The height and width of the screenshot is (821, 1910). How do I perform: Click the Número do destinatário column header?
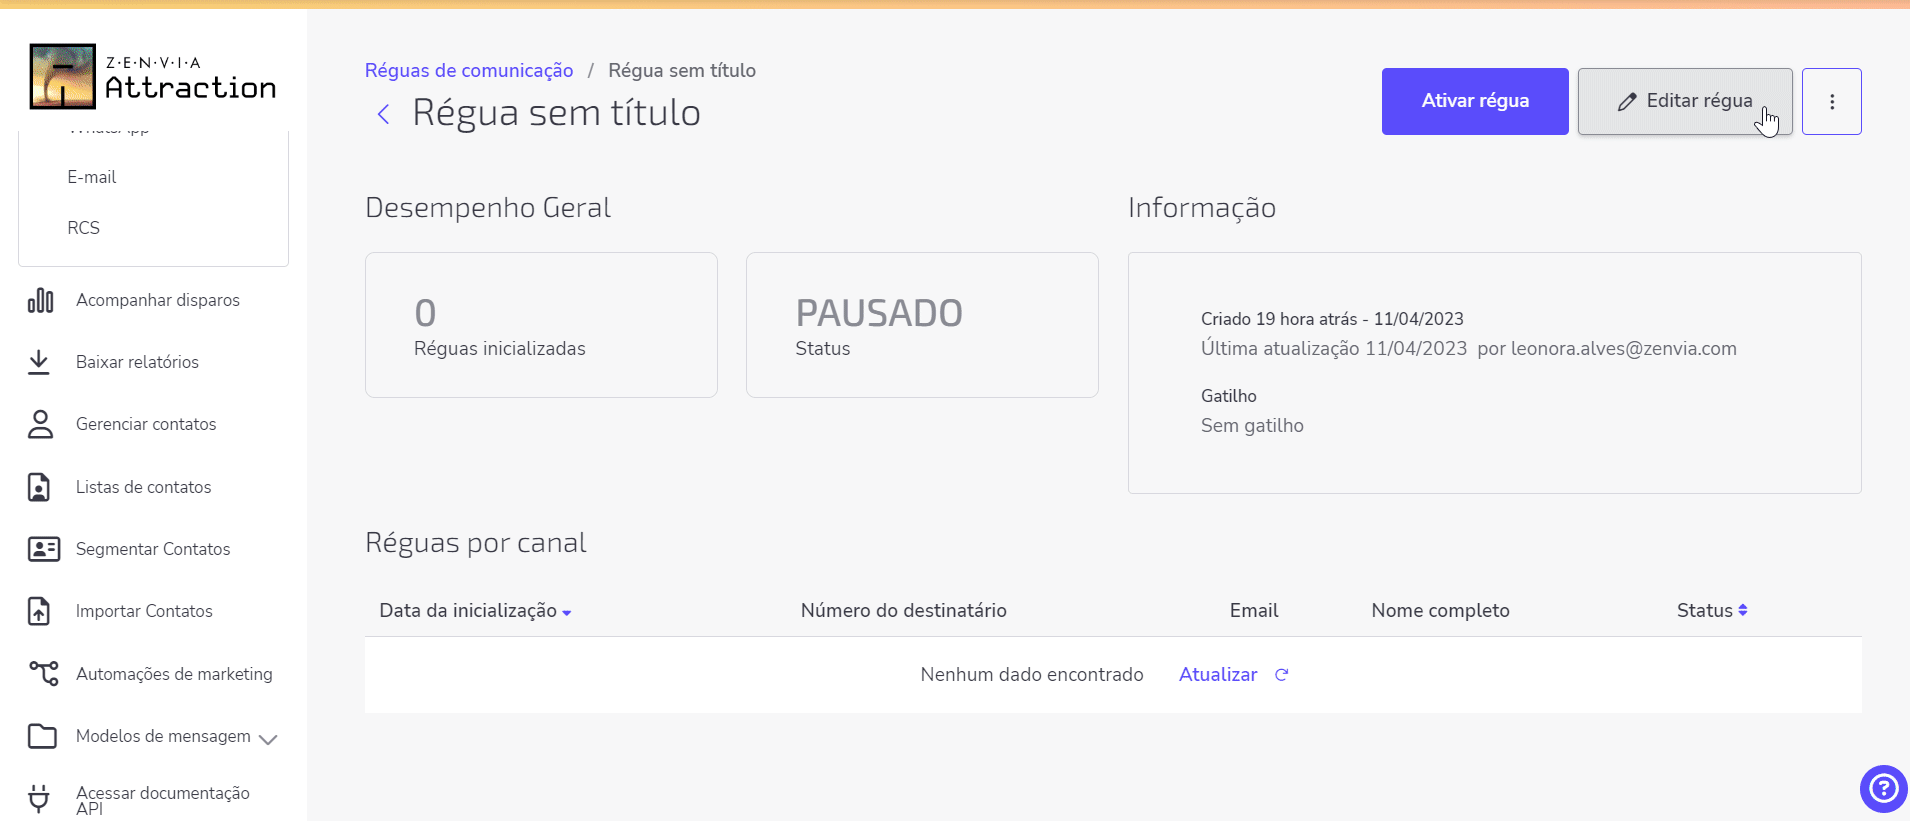pos(904,611)
